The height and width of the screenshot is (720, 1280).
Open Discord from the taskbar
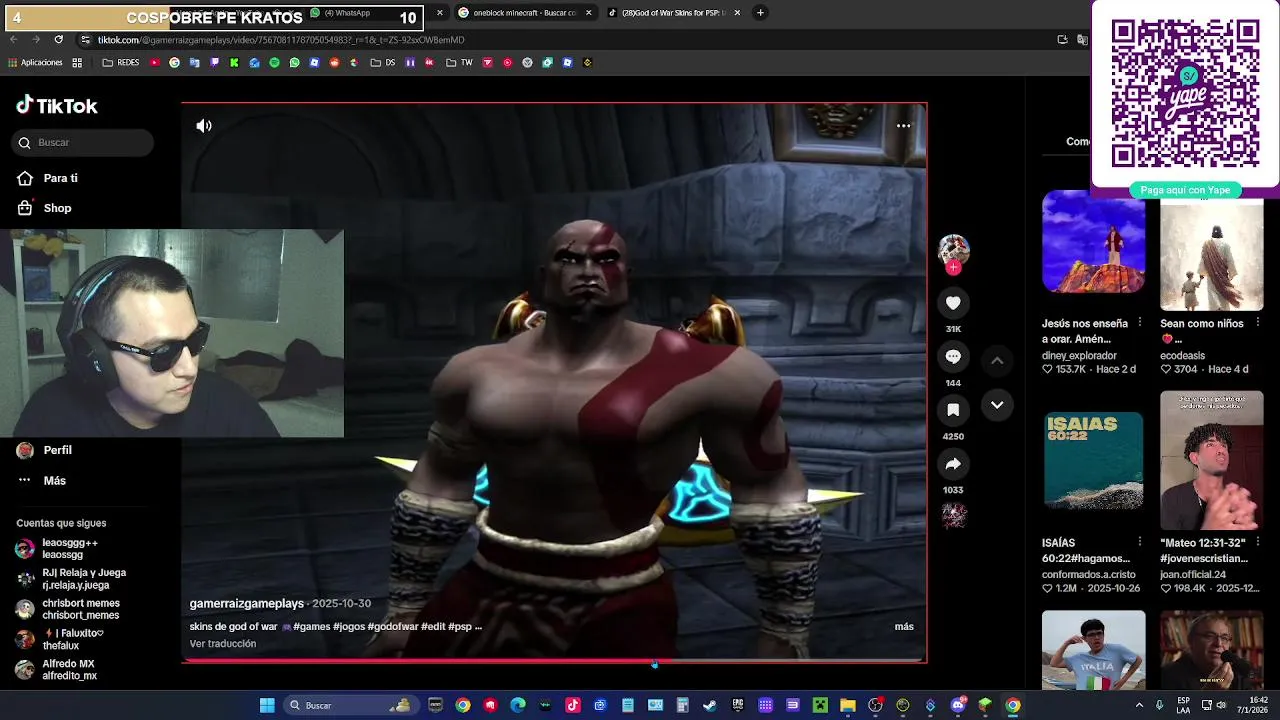[x=958, y=705]
